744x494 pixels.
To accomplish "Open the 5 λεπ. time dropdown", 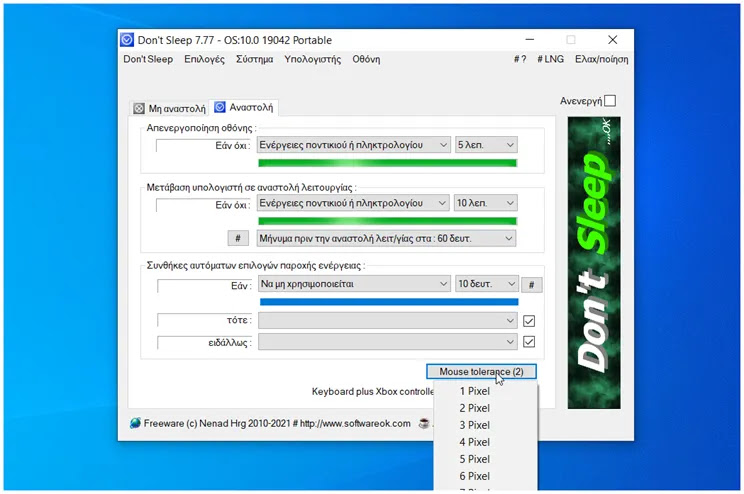I will pyautogui.click(x=486, y=145).
